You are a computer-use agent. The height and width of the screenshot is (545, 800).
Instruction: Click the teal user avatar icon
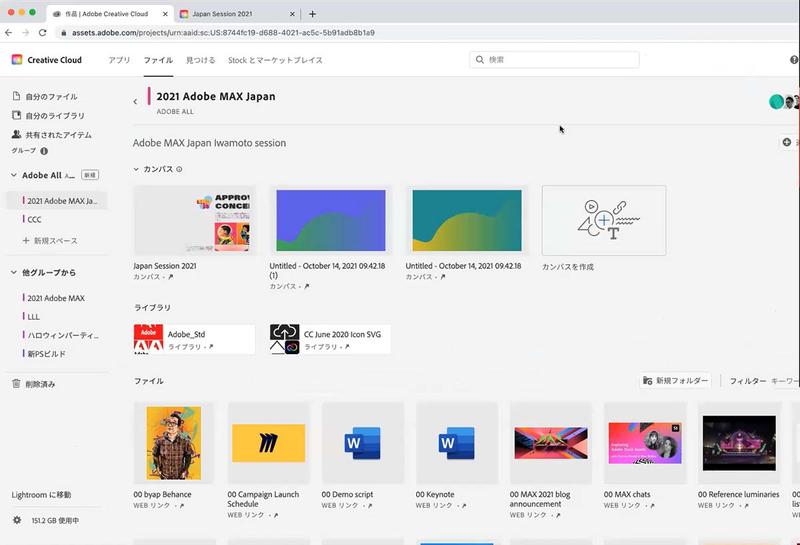coord(776,102)
